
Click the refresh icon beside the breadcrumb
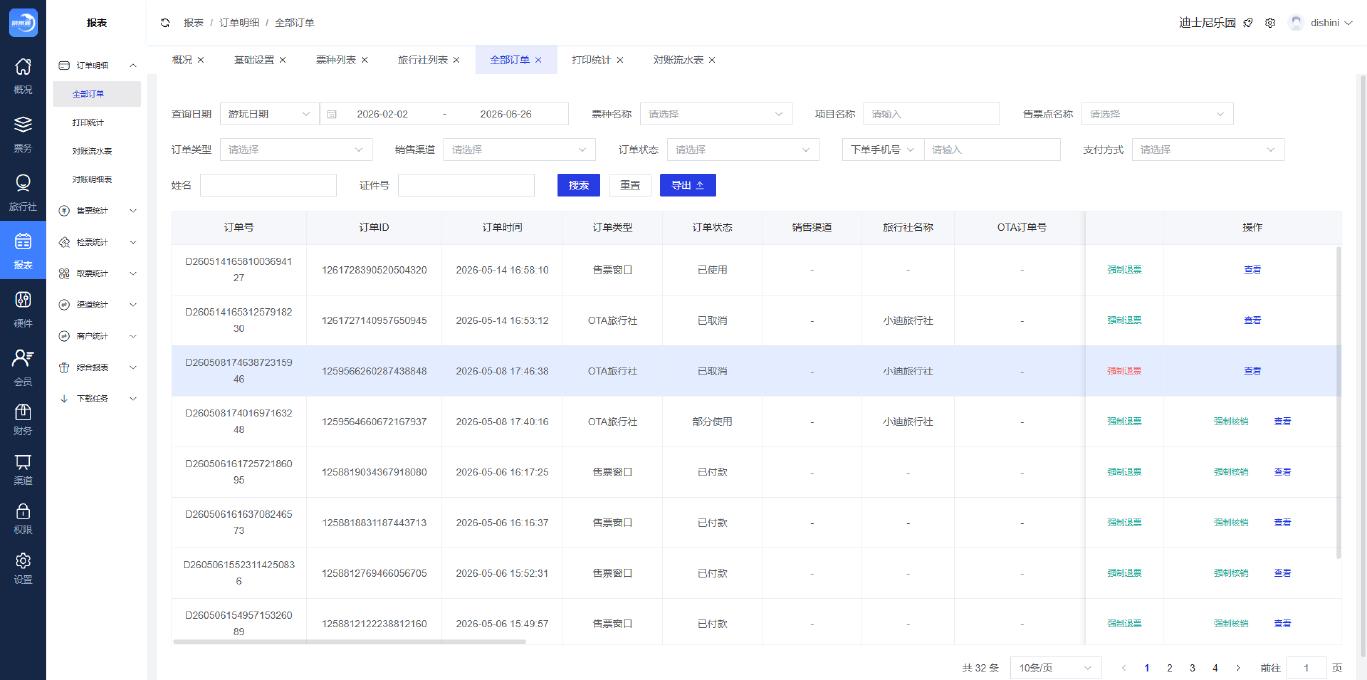pos(165,22)
